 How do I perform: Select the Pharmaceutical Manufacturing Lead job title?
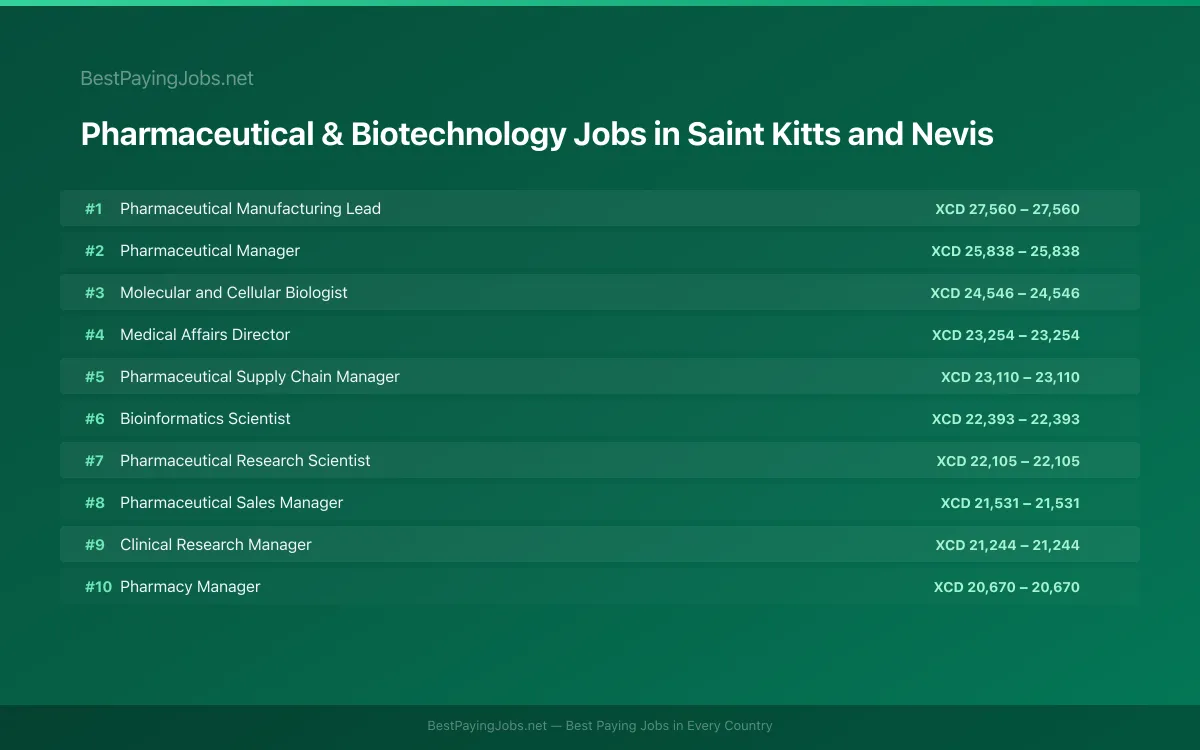point(250,209)
